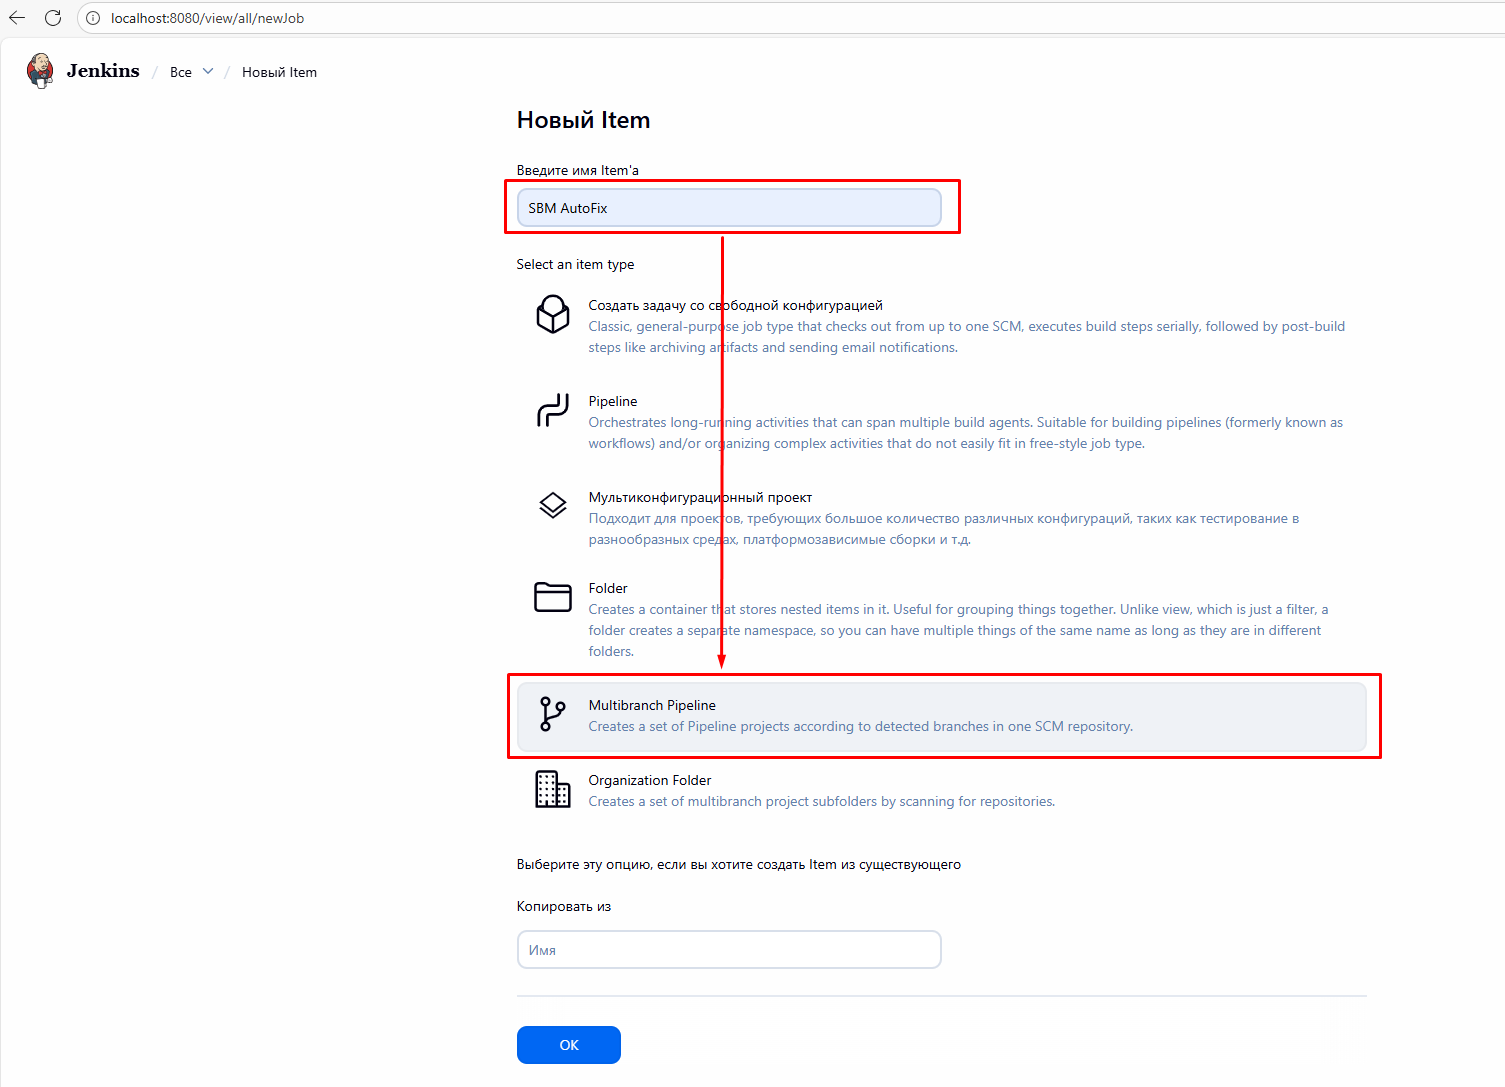1505x1087 pixels.
Task: Click the Jenkins butler logo icon
Action: (40, 71)
